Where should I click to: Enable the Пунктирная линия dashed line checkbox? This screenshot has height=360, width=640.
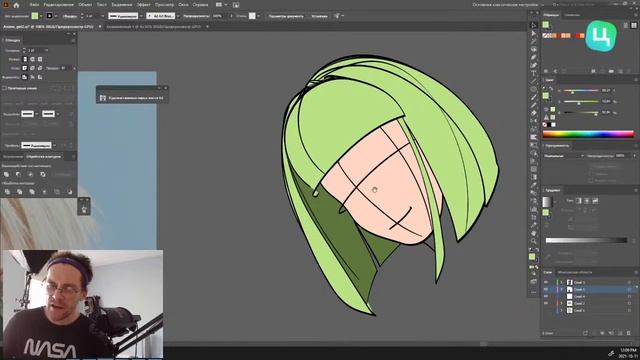[x=4, y=88]
